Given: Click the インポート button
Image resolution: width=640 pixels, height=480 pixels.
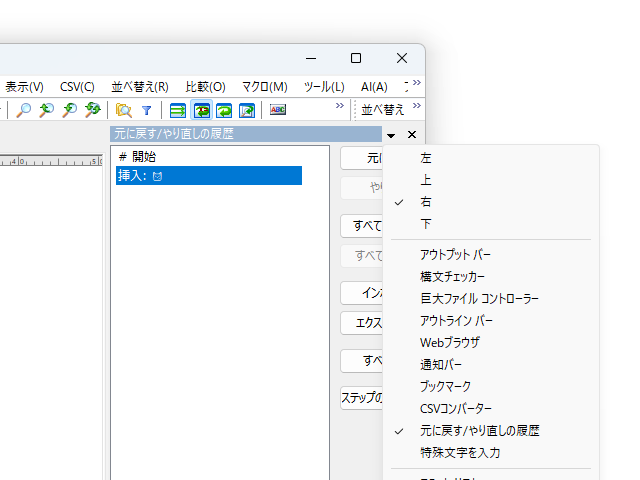Looking at the screenshot, I should [362, 293].
